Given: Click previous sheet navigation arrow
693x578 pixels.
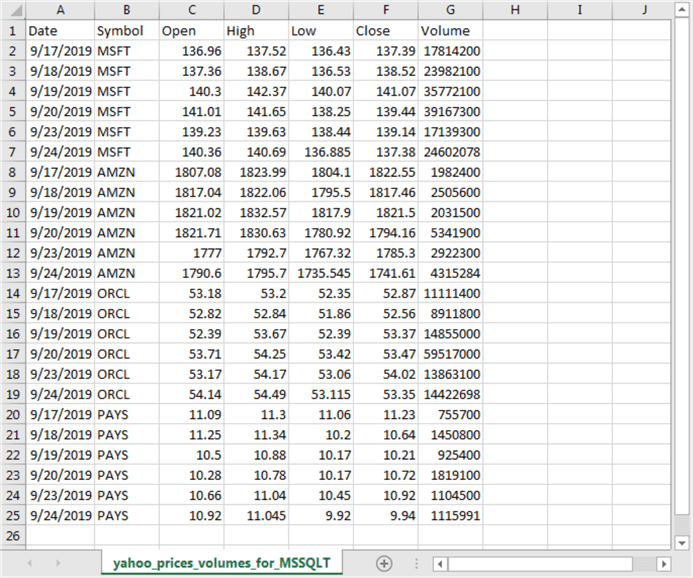Looking at the screenshot, I should pos(30,563).
